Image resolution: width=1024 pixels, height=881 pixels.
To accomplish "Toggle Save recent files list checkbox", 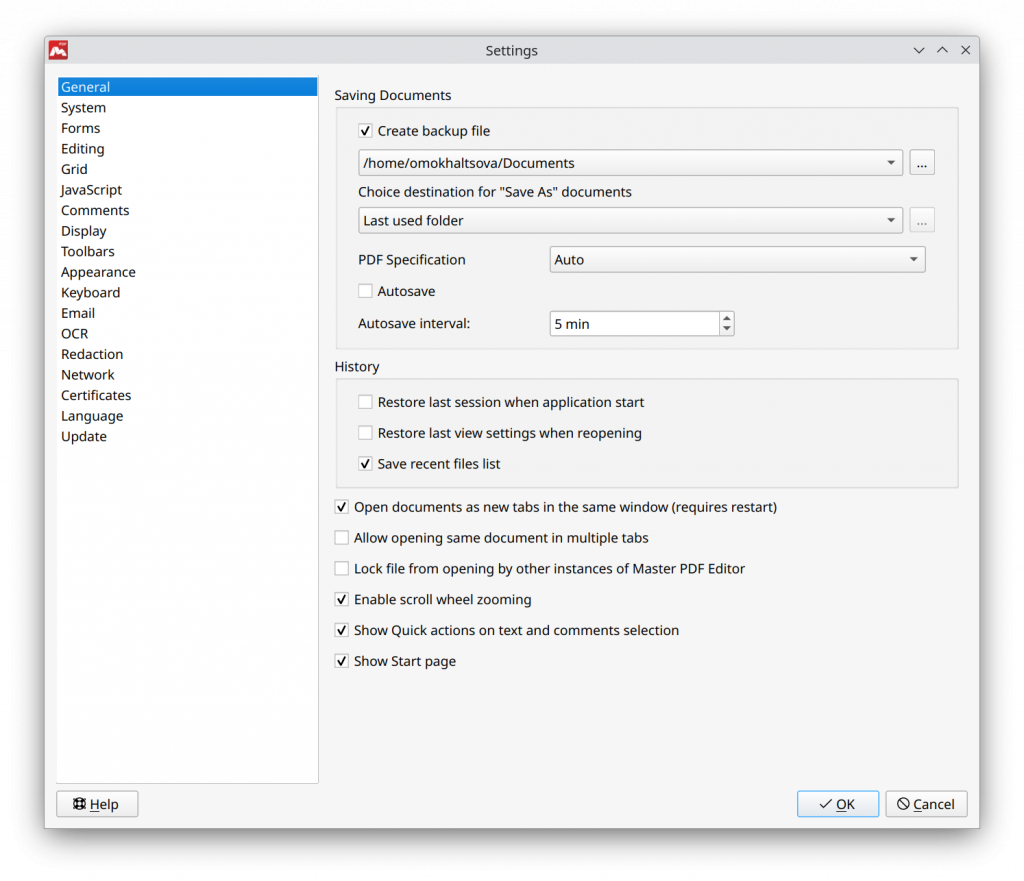I will (365, 464).
